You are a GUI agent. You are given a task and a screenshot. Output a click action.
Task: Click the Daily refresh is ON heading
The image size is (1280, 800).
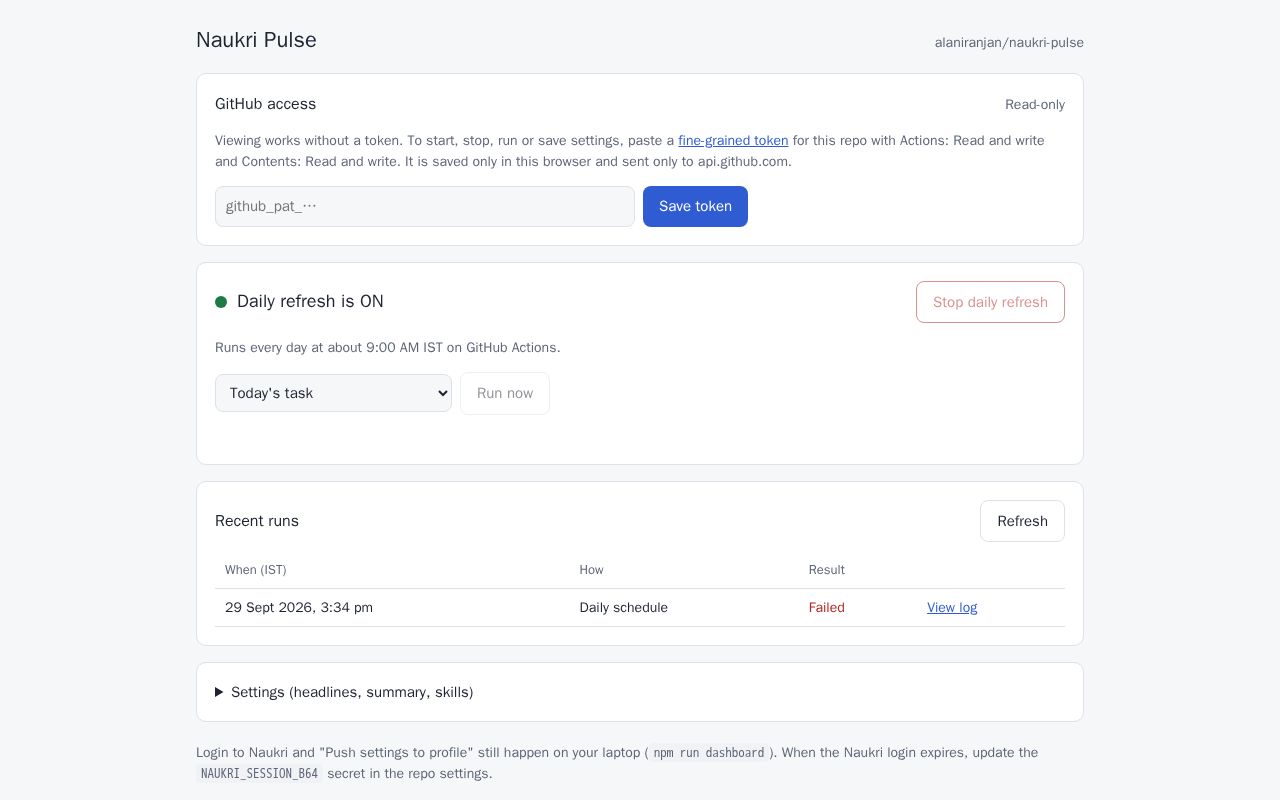tap(310, 302)
